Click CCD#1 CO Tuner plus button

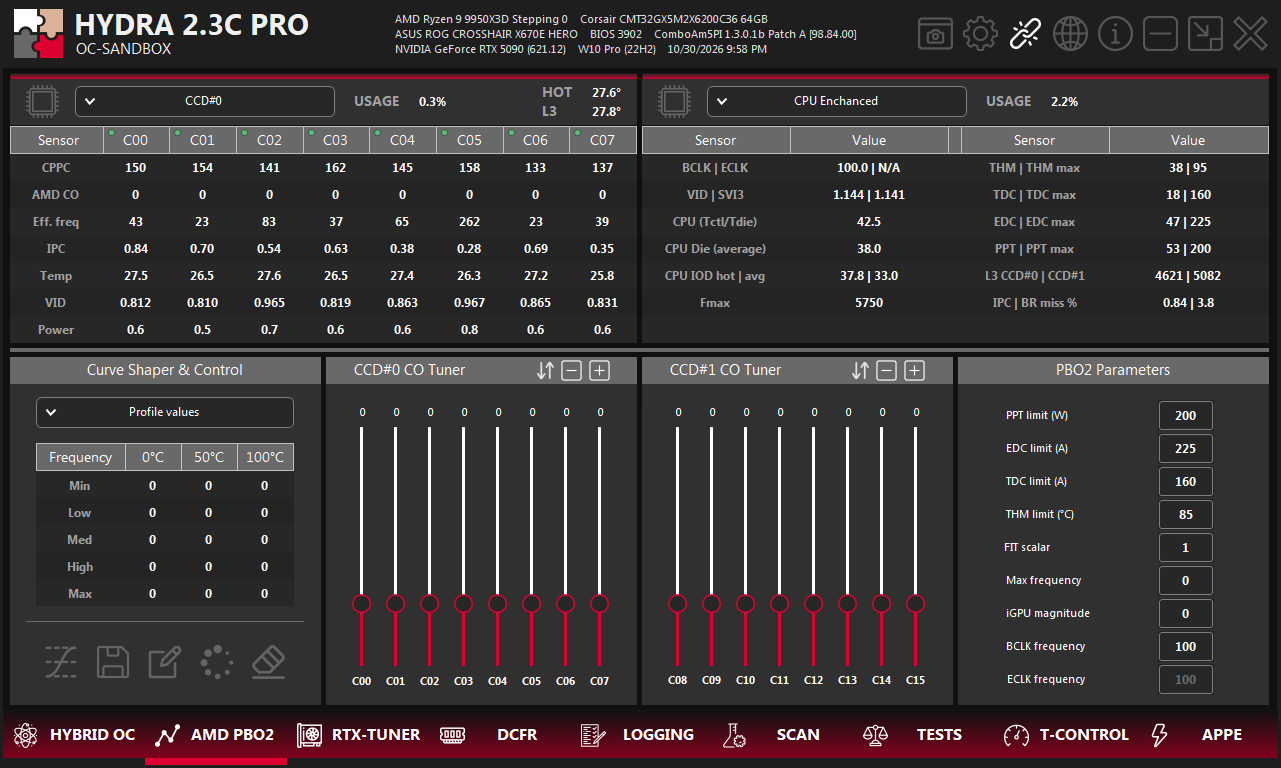click(914, 371)
